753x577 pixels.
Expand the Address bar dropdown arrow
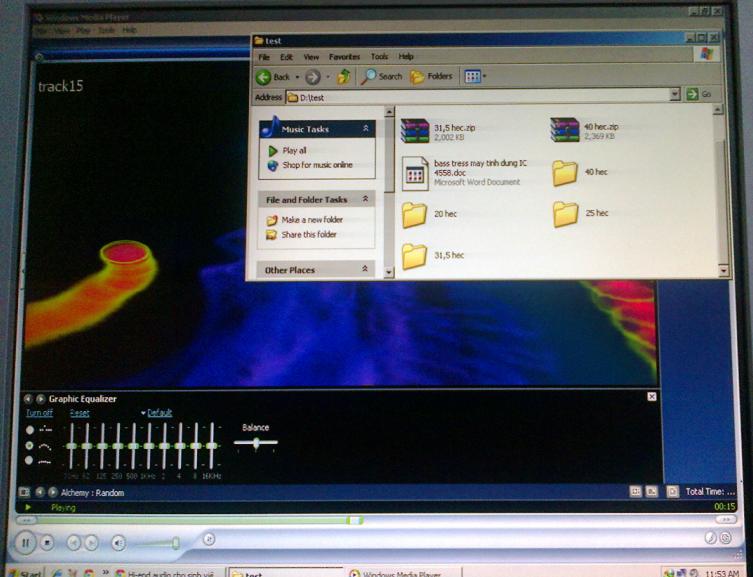coord(676,94)
